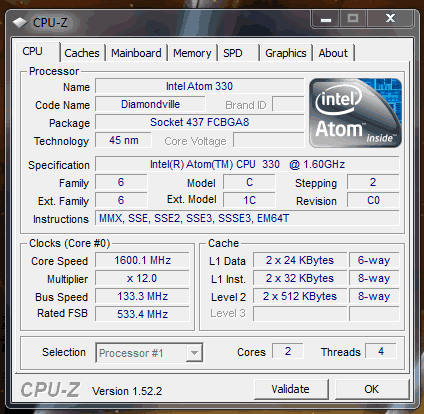Click the Family value 6
The width and height of the screenshot is (424, 414).
click(x=121, y=182)
